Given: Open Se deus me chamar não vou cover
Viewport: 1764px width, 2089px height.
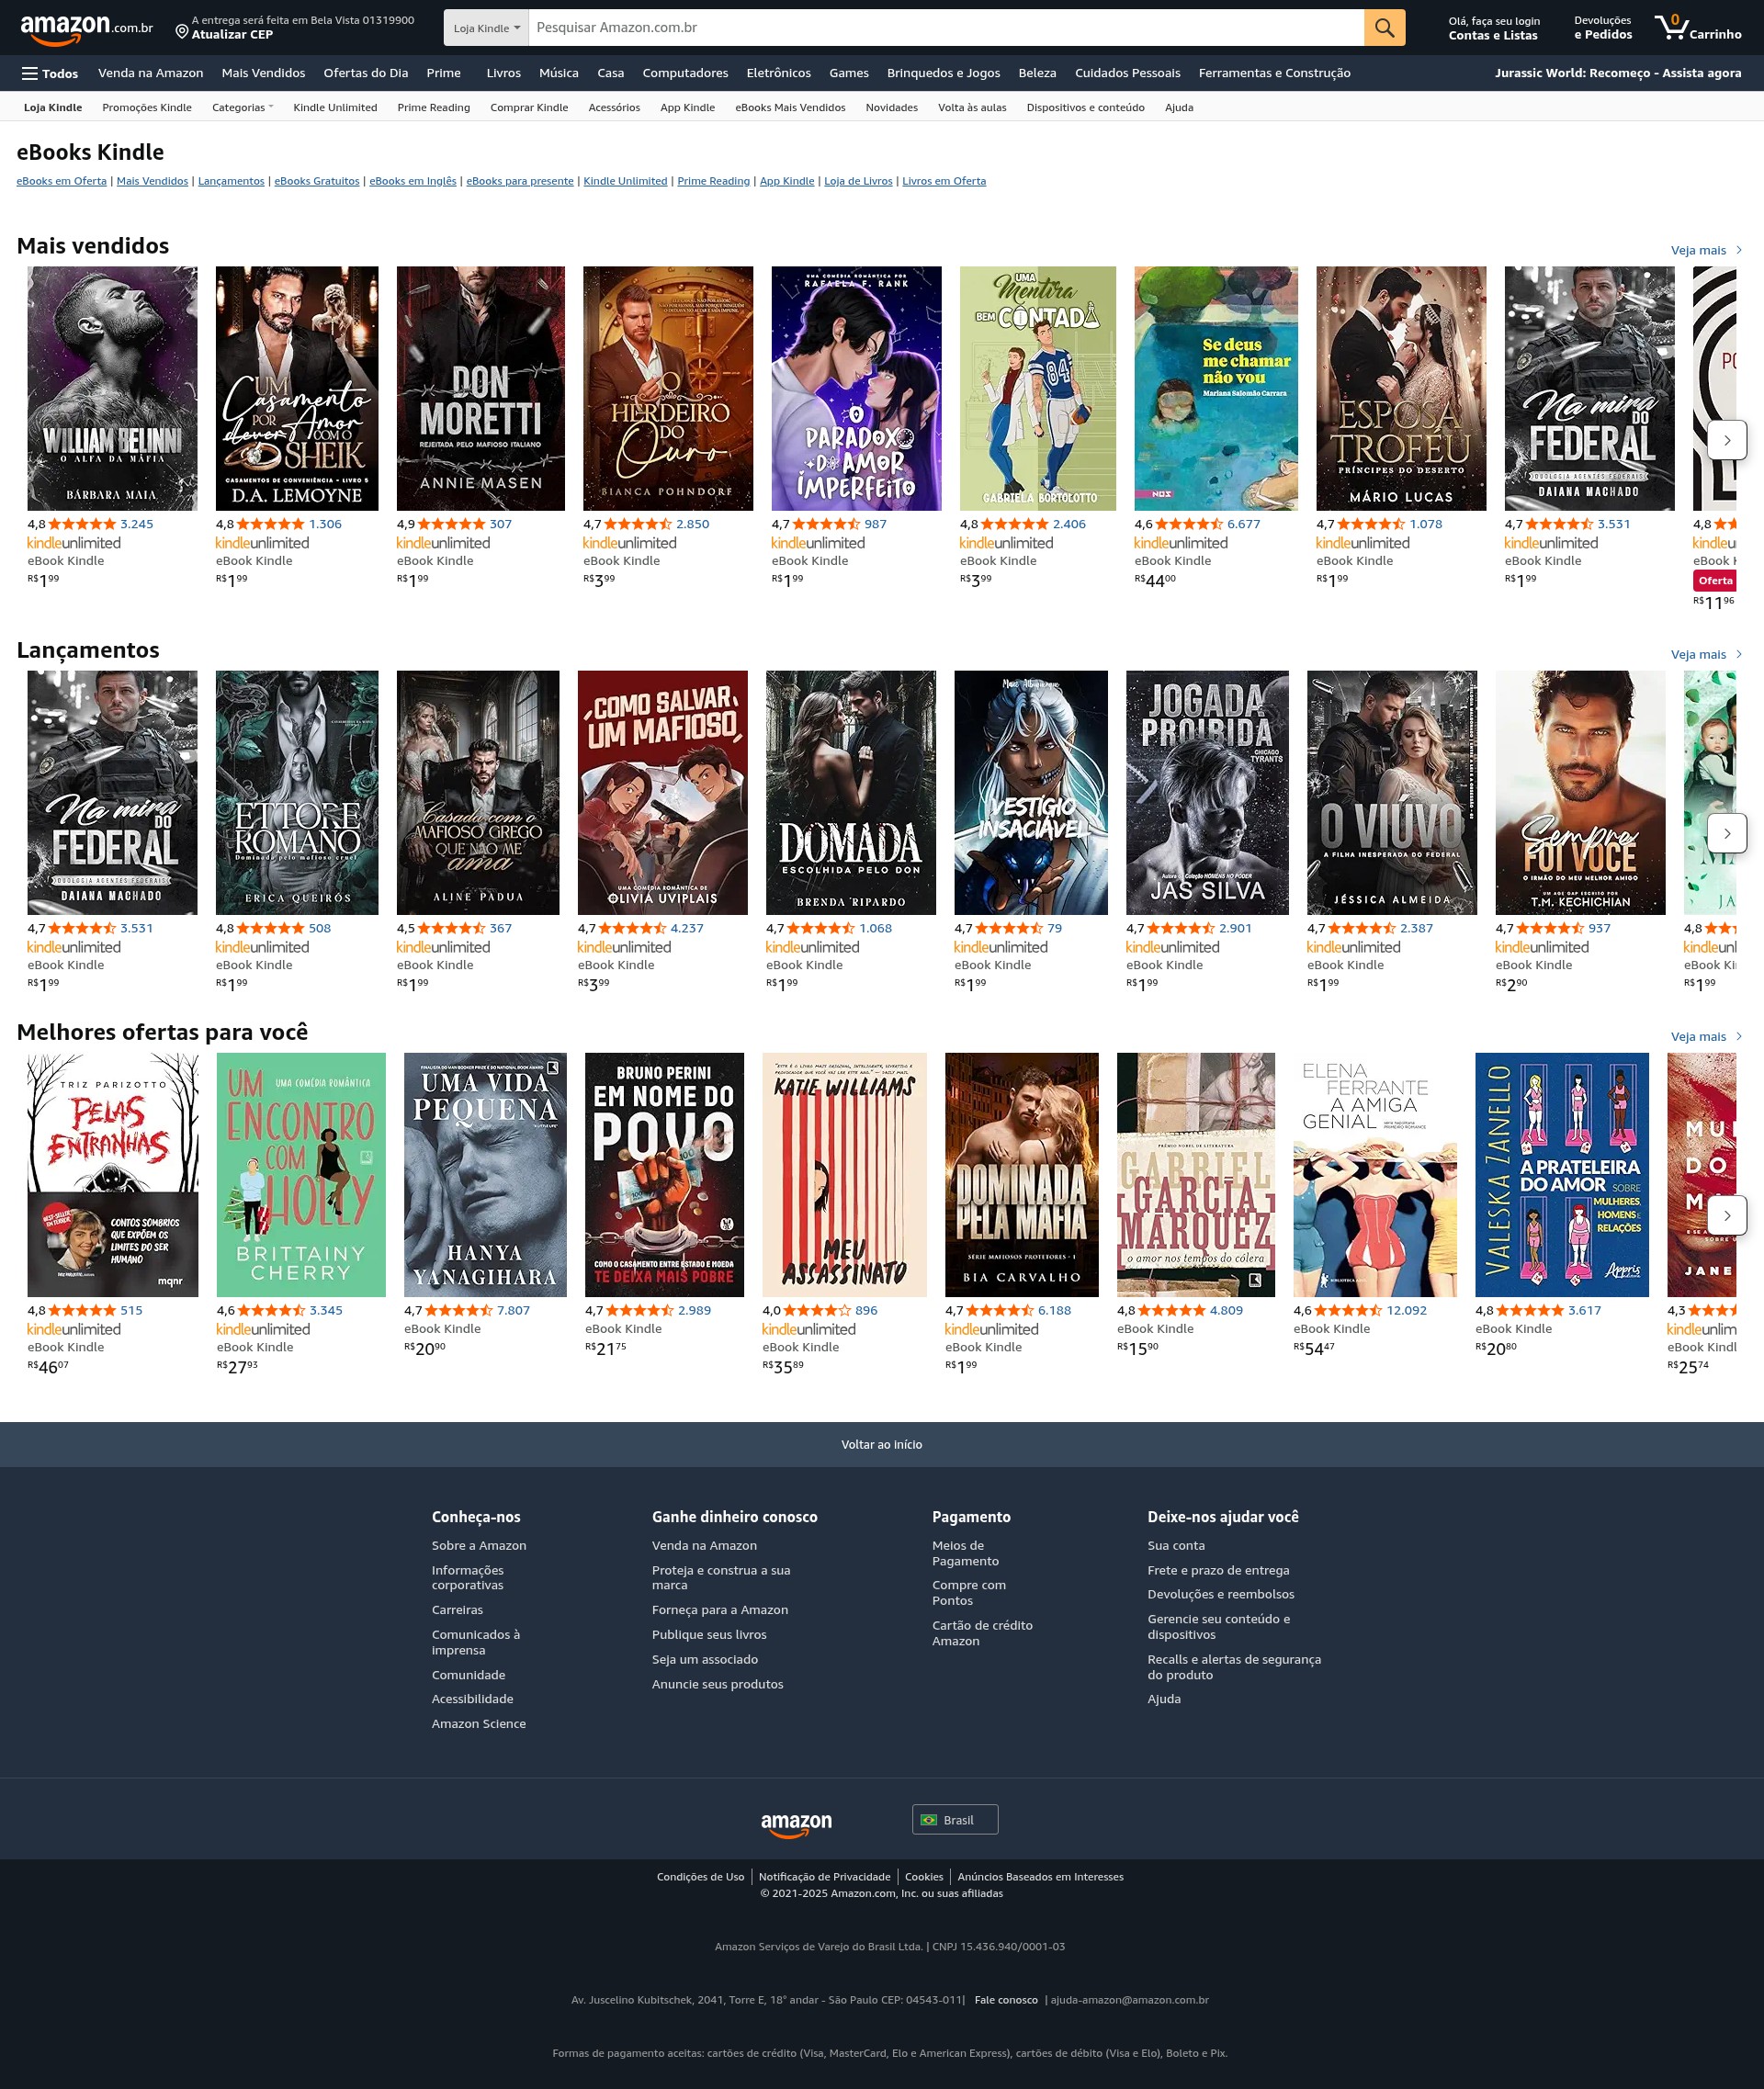Looking at the screenshot, I should pyautogui.click(x=1216, y=388).
